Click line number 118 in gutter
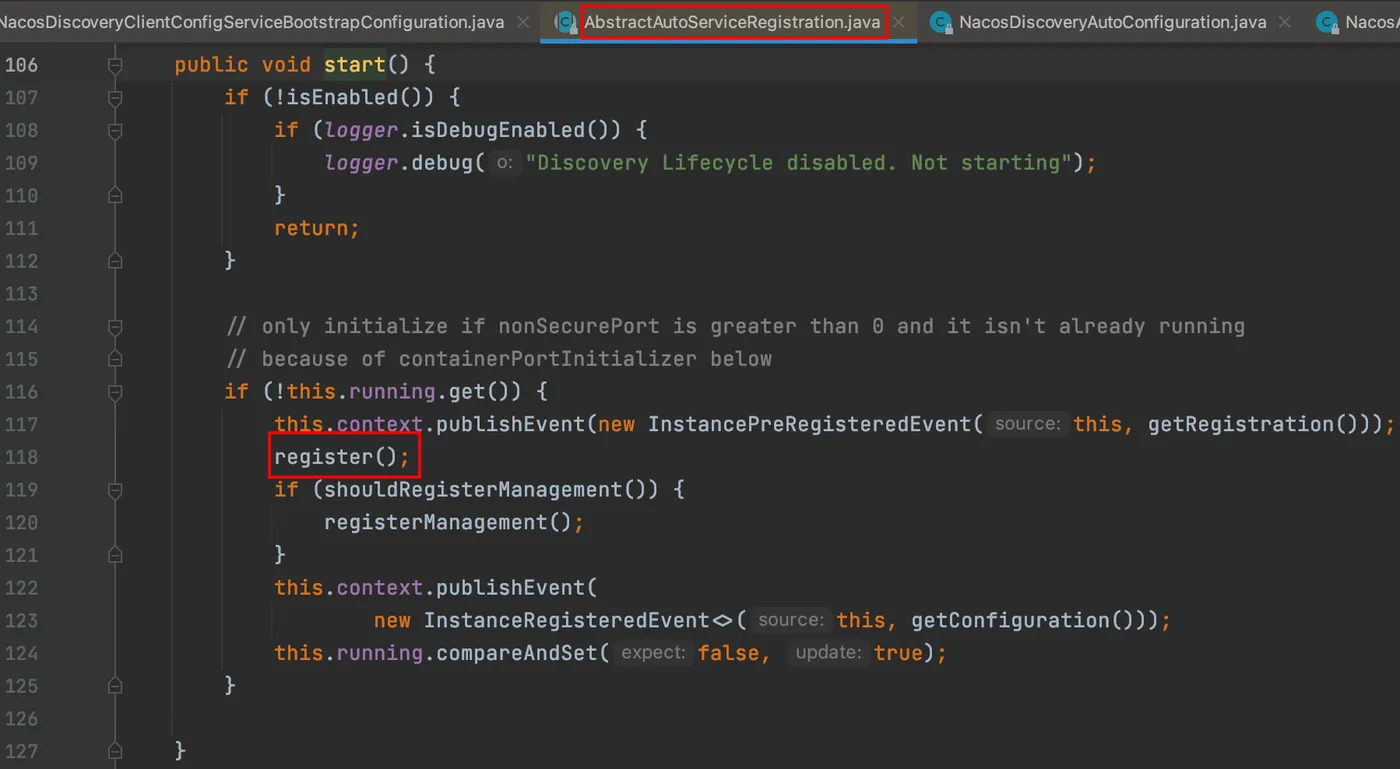Screen dimensions: 1400x769 click(x=21, y=457)
